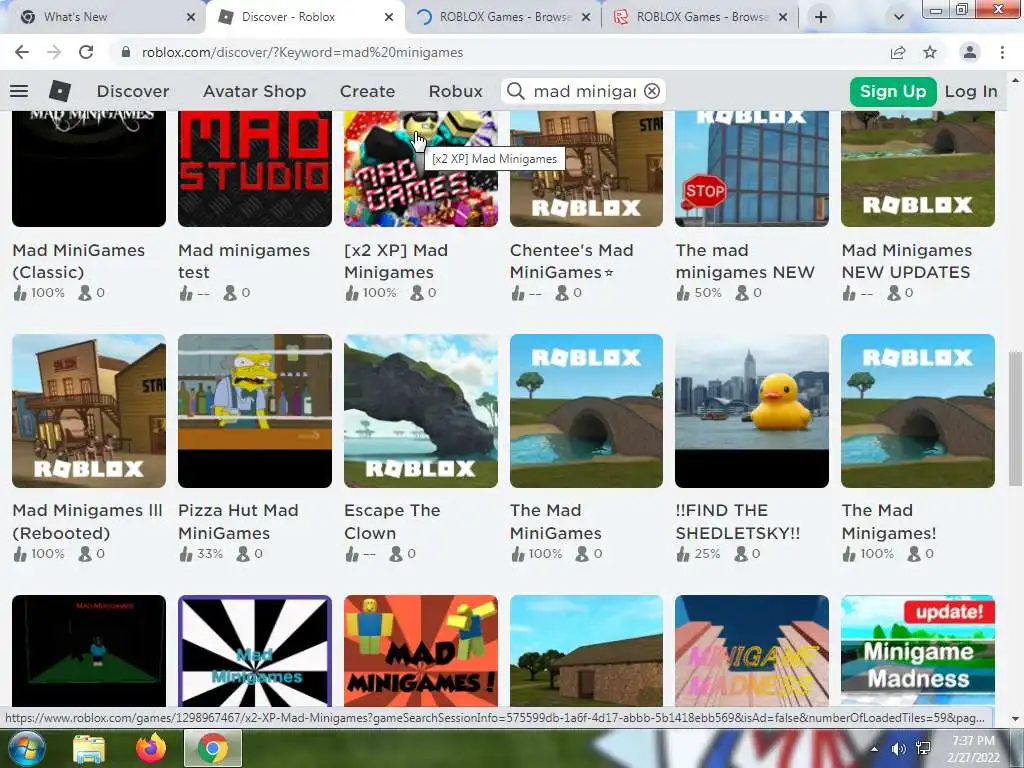Viewport: 1024px width, 768px height.
Task: Click the Log In link
Action: pyautogui.click(x=970, y=91)
